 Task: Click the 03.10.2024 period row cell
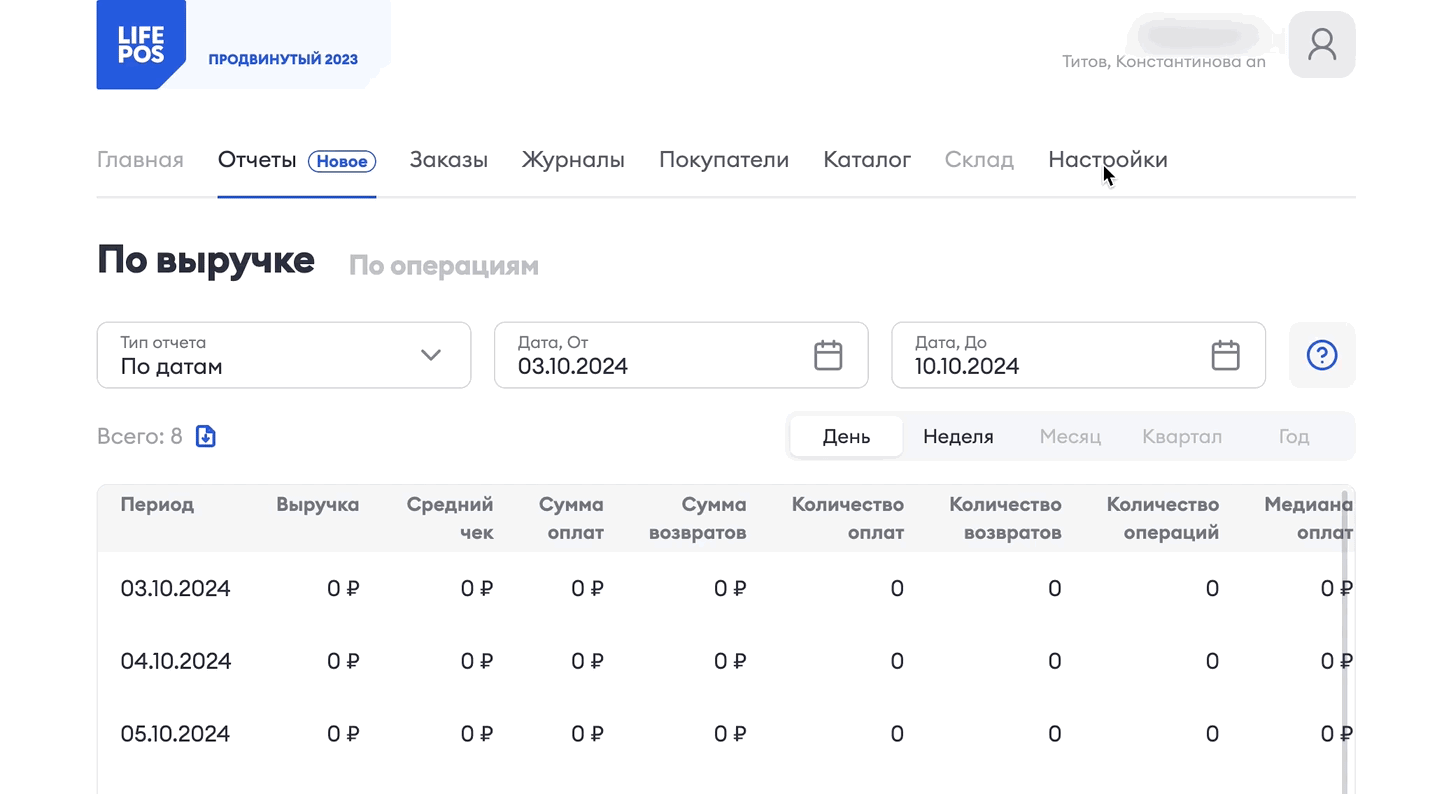coord(176,589)
